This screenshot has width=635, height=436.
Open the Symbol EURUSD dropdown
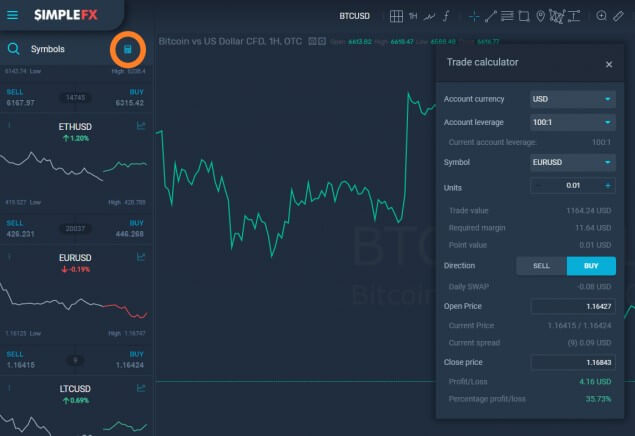tap(573, 162)
